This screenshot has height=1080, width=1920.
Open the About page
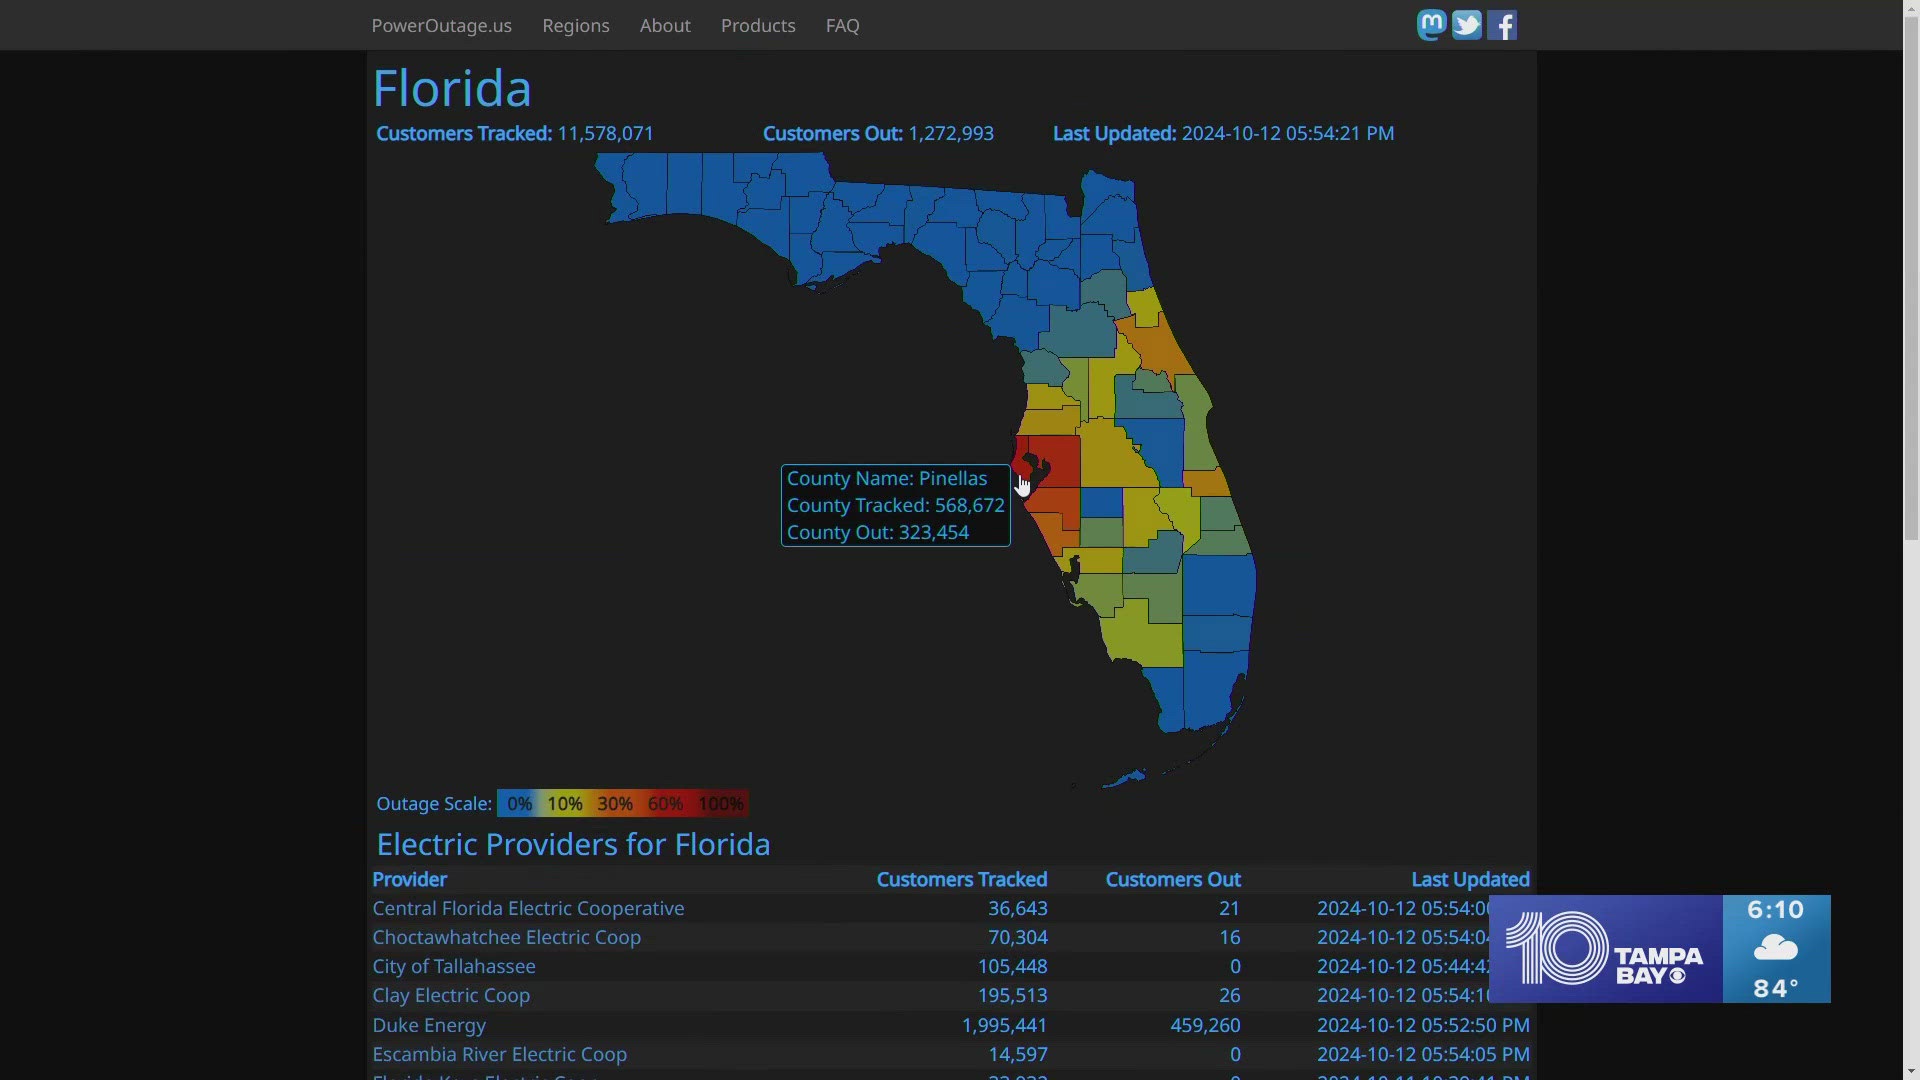(x=665, y=26)
